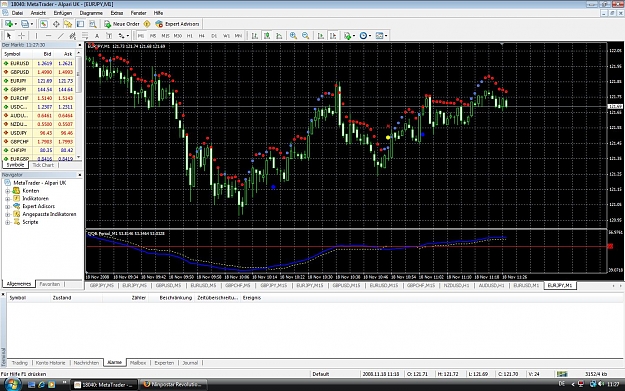
Task: Toggle the Terminal panel icon
Action: 81,24
